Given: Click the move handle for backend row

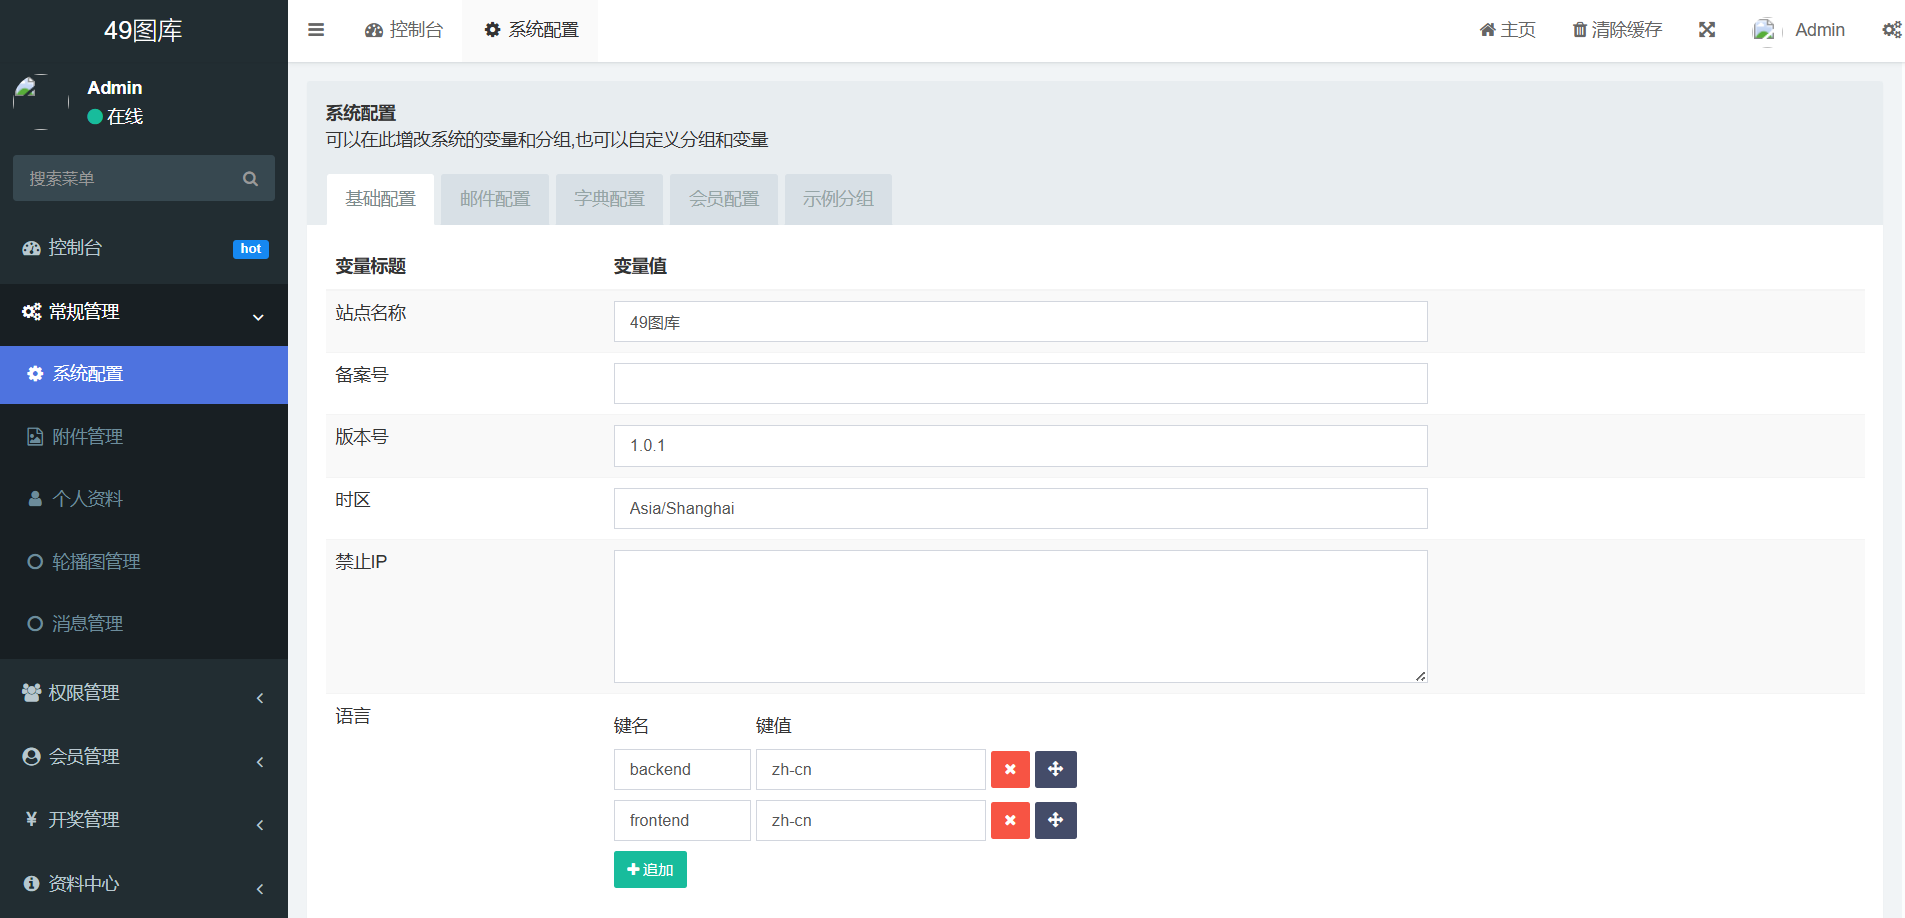Looking at the screenshot, I should [1055, 770].
